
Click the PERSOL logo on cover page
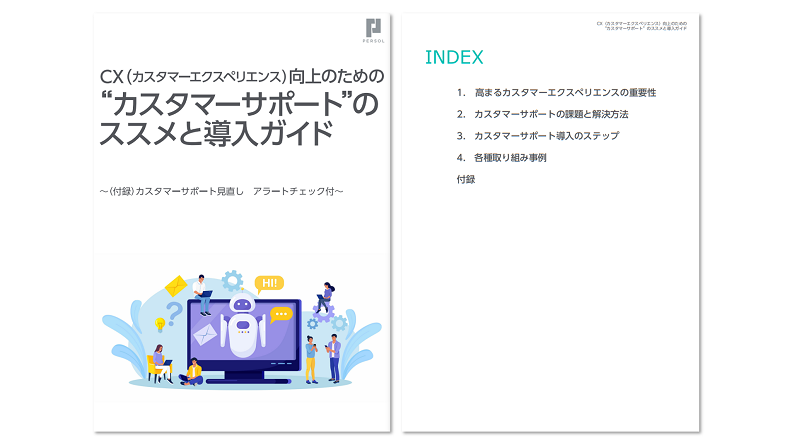373,31
